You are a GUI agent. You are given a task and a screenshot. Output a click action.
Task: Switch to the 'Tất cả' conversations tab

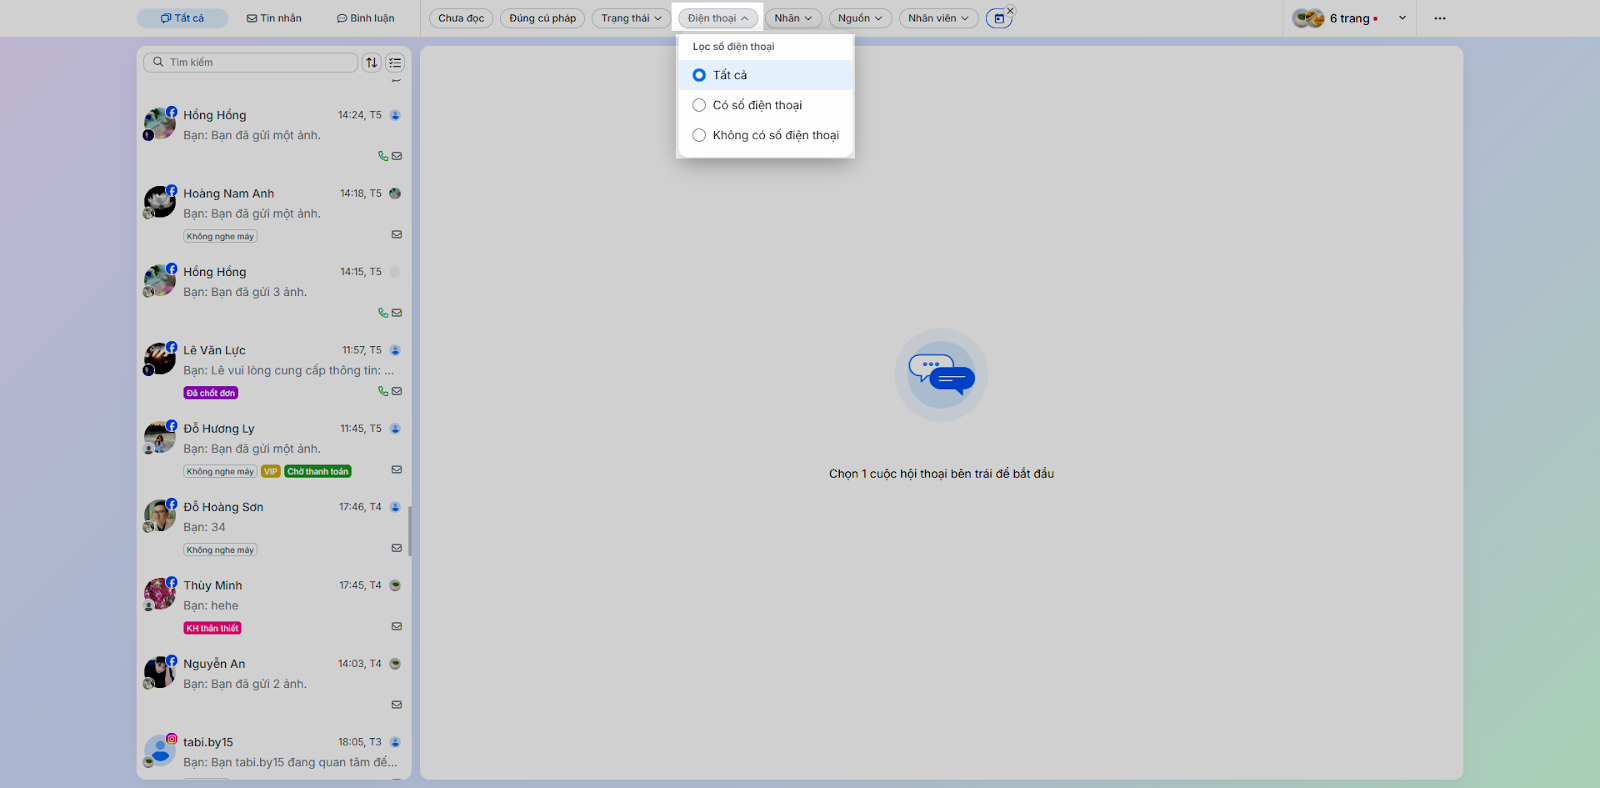click(182, 18)
